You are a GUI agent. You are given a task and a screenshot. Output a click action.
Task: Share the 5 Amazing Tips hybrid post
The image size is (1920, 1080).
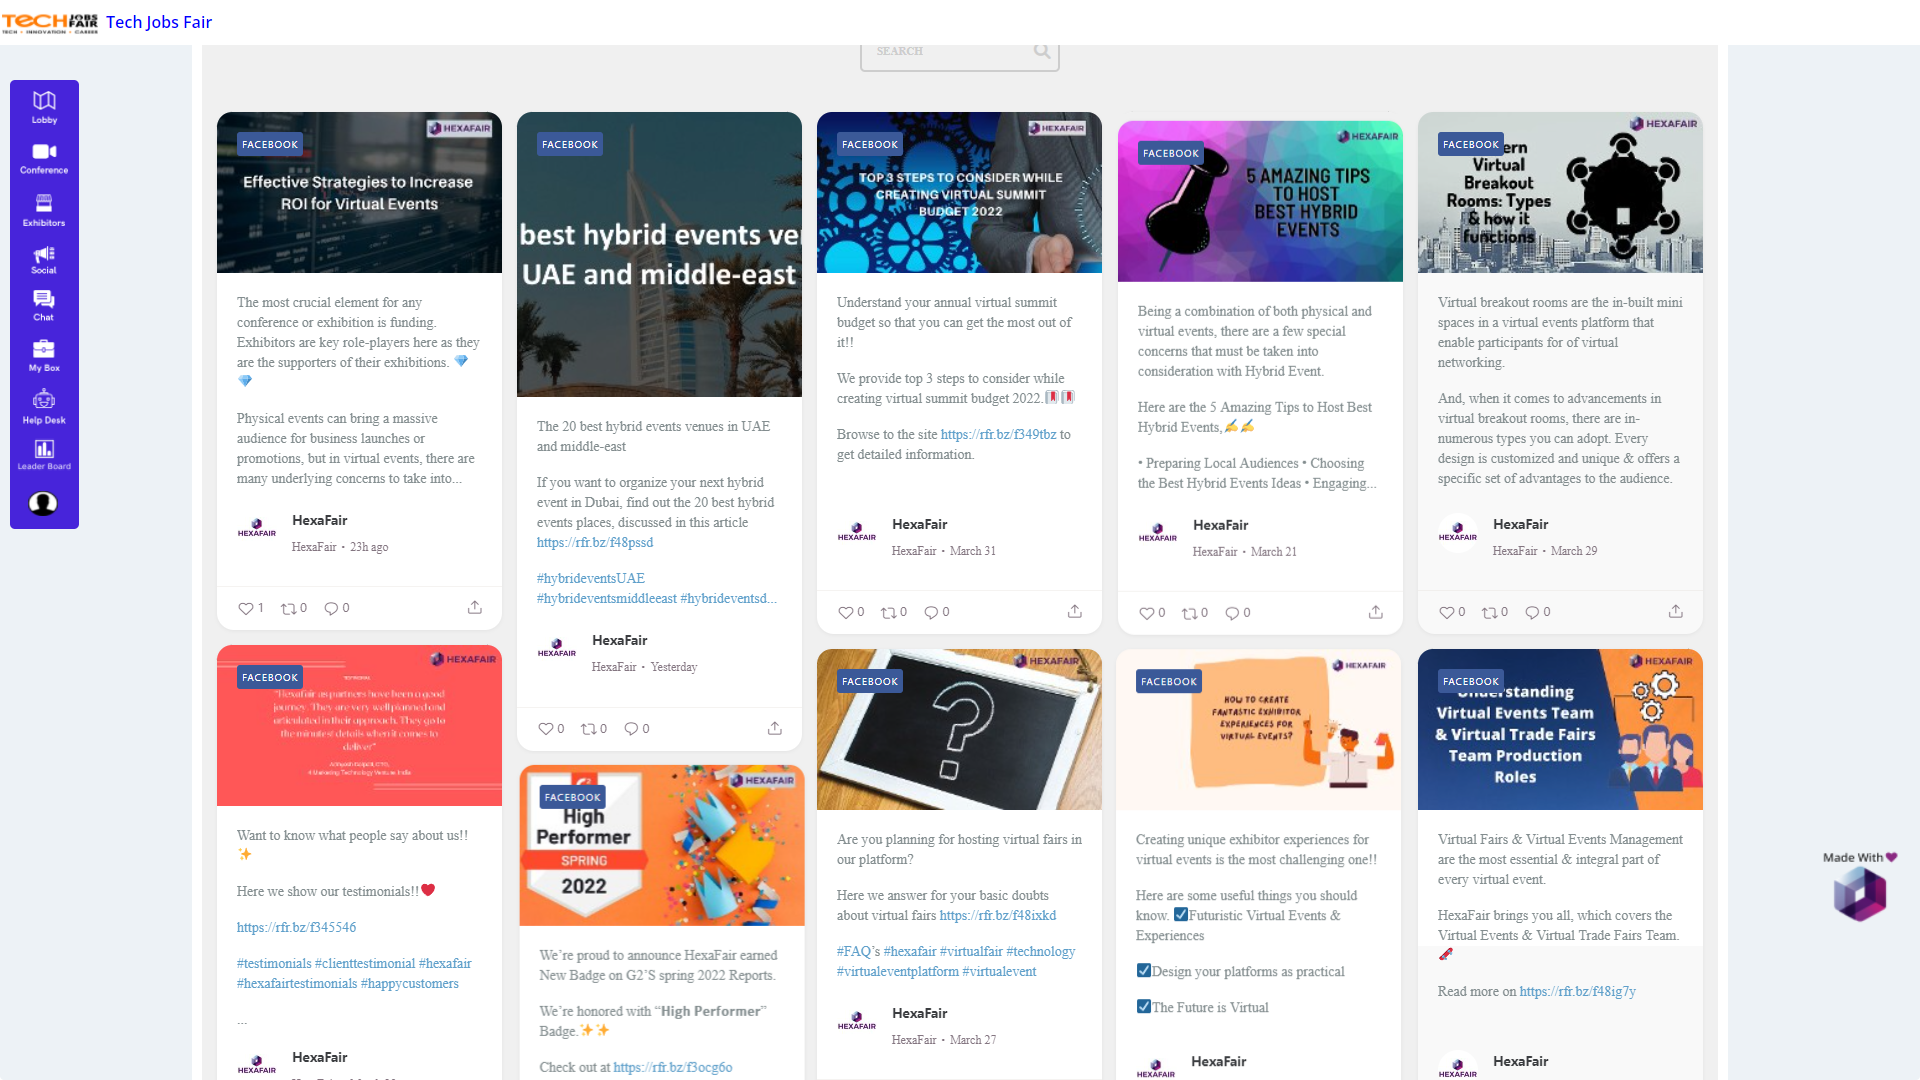[x=1376, y=613]
